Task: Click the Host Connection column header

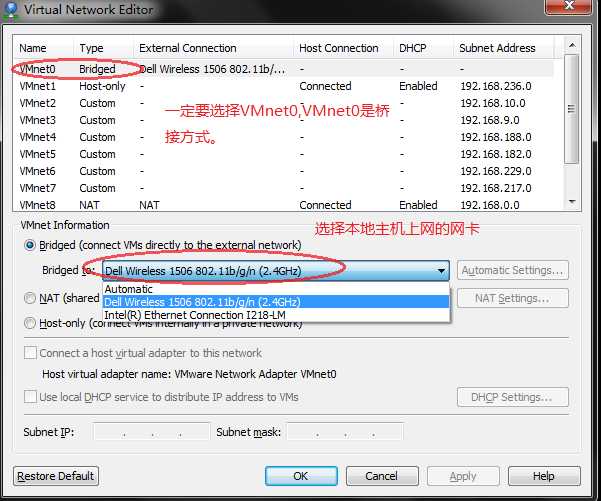Action: [344, 48]
